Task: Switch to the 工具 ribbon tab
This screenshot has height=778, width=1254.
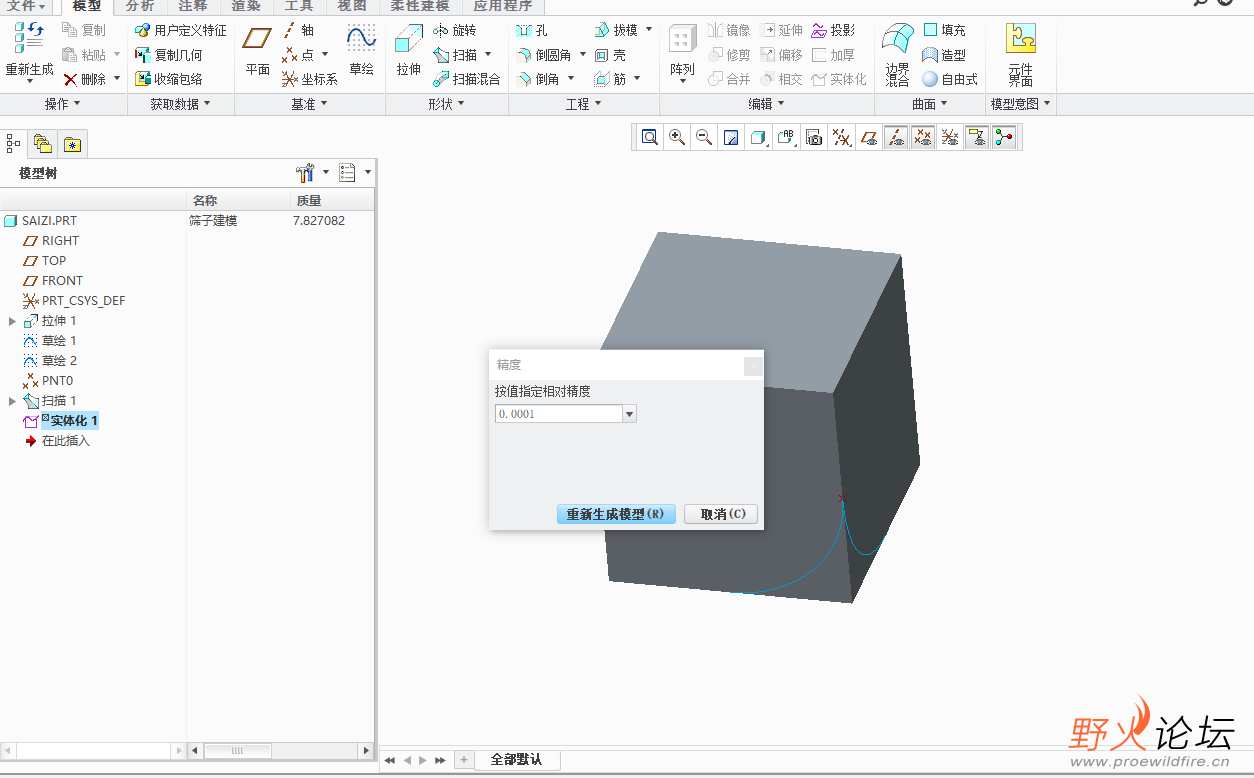Action: (x=299, y=6)
